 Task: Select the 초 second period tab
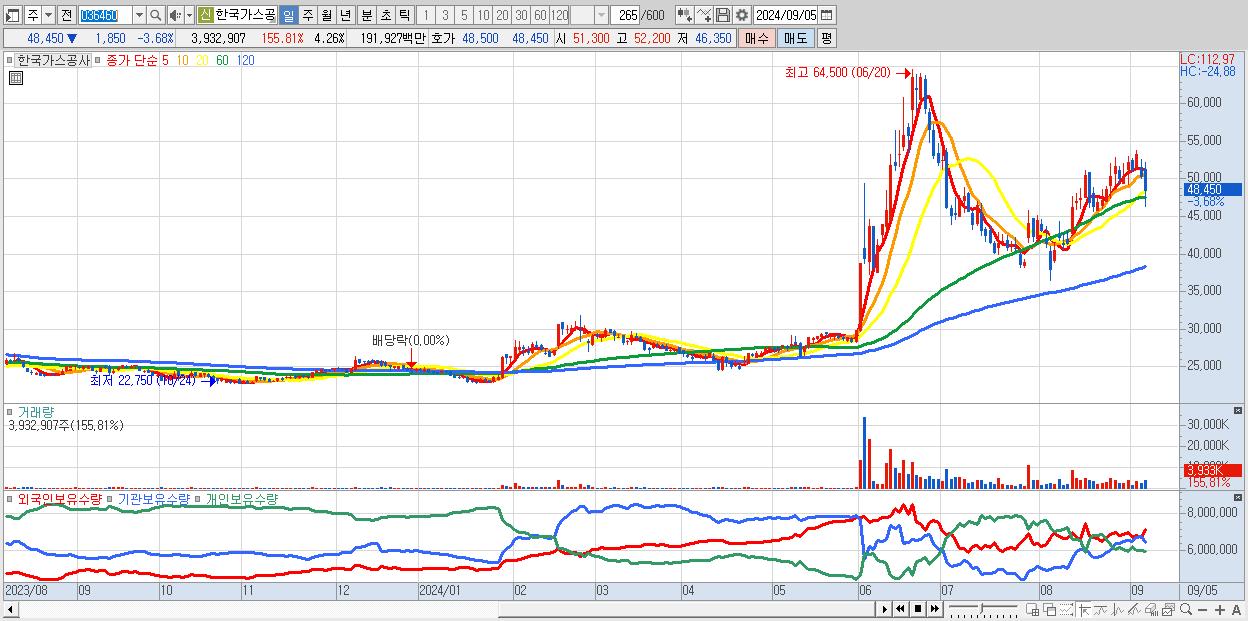pos(385,15)
